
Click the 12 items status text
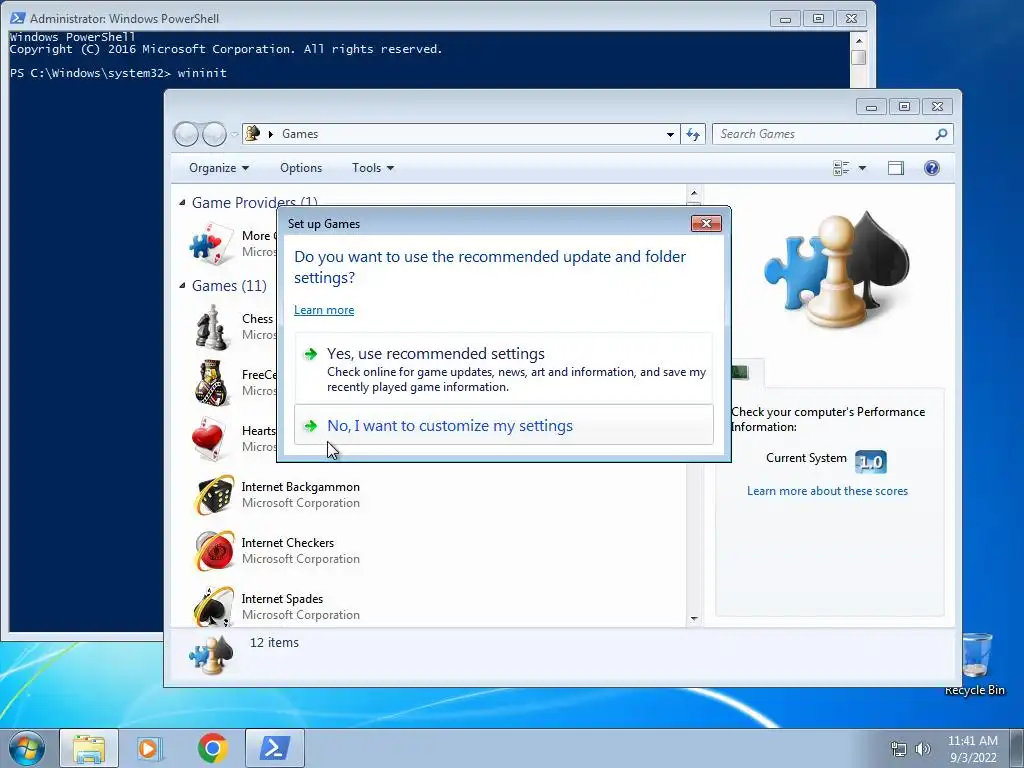tap(274, 643)
